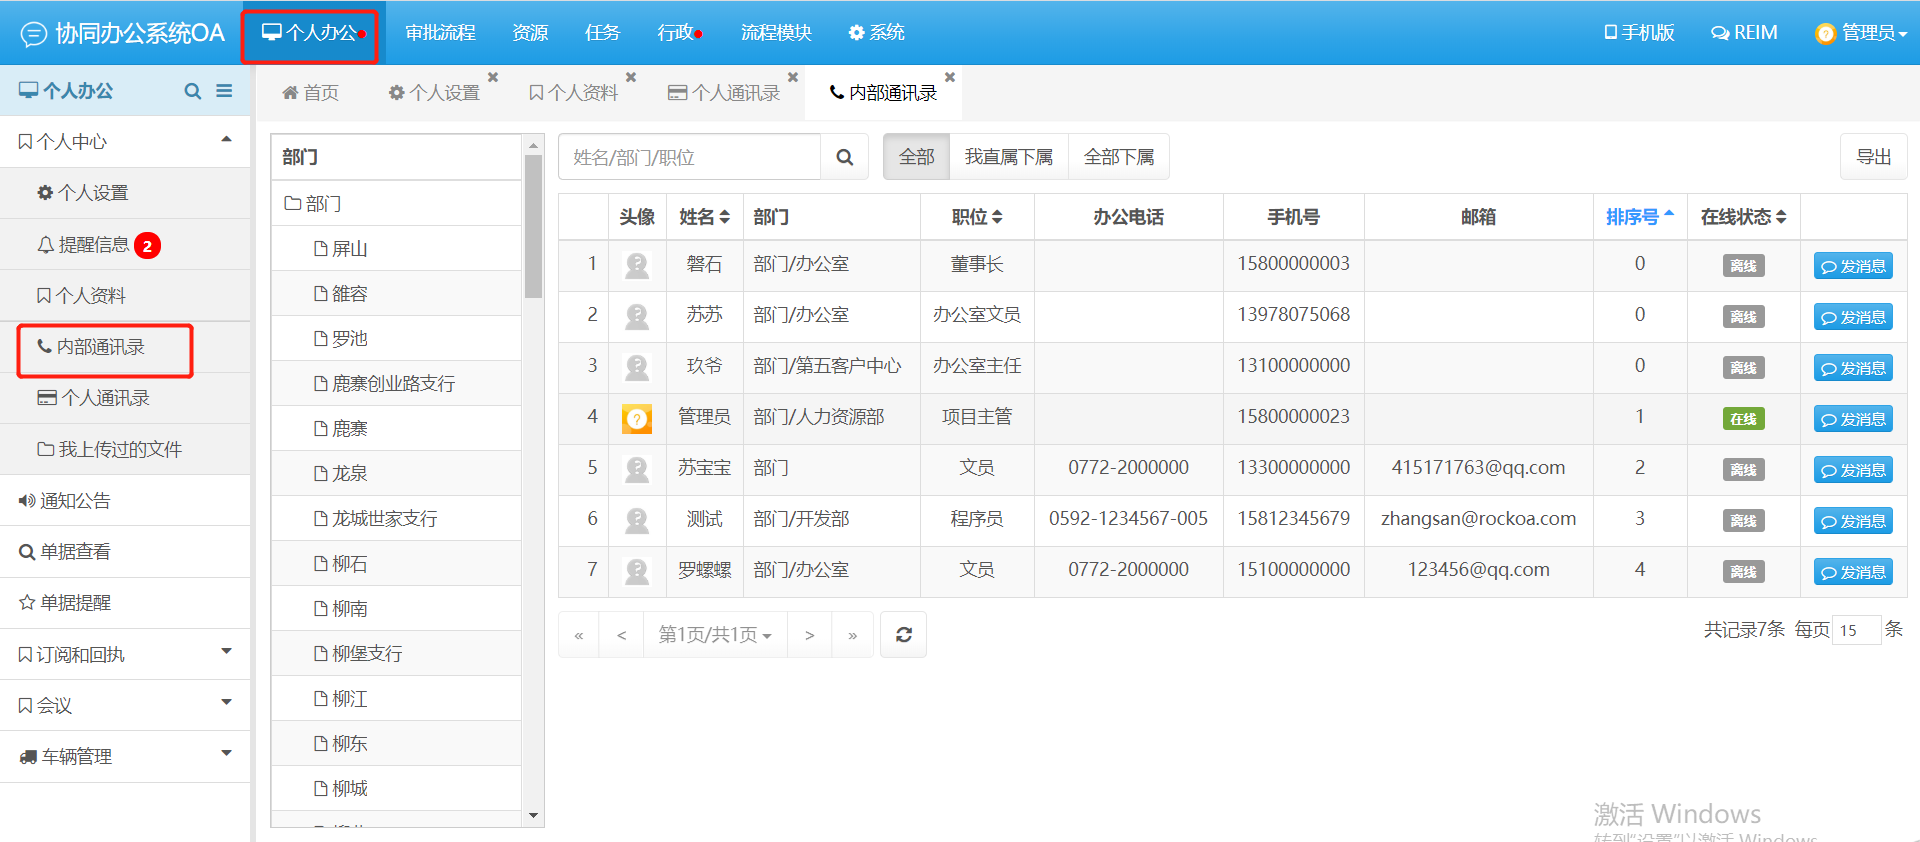Go to the last page with » button
This screenshot has height=842, width=1920.
(x=853, y=635)
